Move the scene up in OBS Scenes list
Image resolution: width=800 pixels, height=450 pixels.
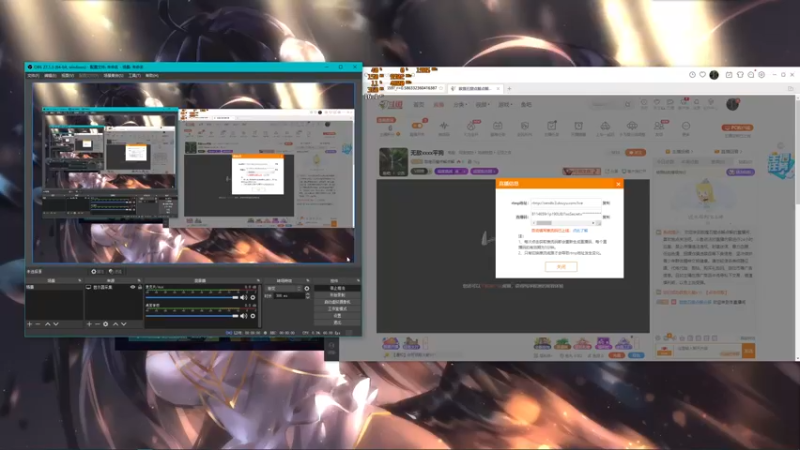coord(47,324)
